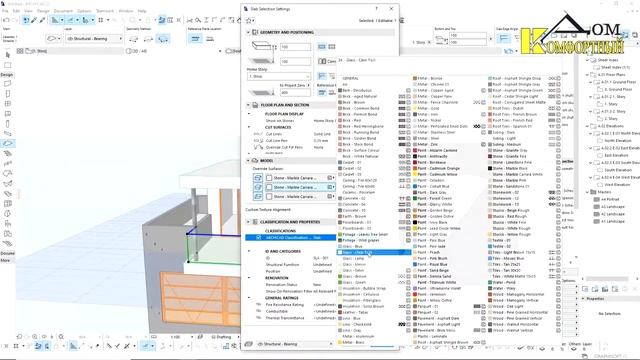Open the Options menu
Screen dimensions: 640x360
pyautogui.click(x=84, y=11)
